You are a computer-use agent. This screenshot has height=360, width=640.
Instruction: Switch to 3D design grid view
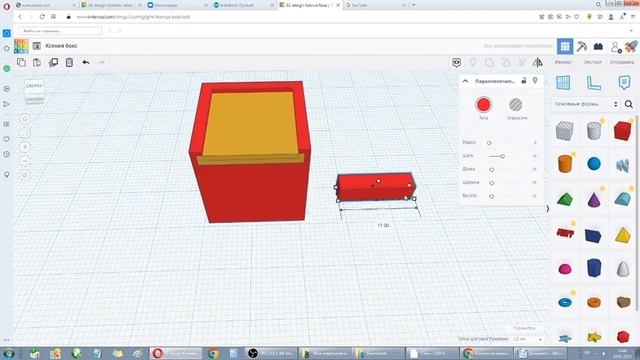click(x=565, y=46)
